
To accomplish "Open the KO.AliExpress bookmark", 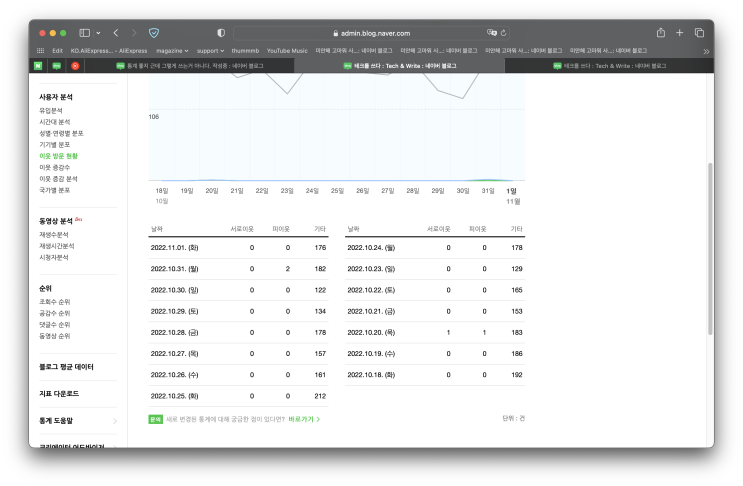I will tap(109, 51).
